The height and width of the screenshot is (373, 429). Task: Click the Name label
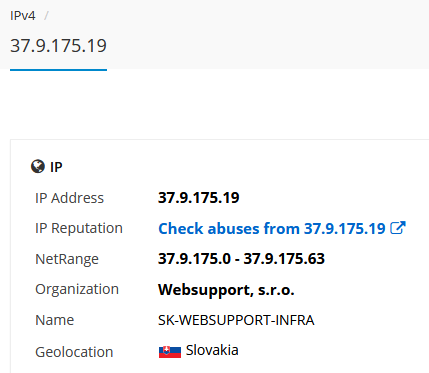coord(55,320)
